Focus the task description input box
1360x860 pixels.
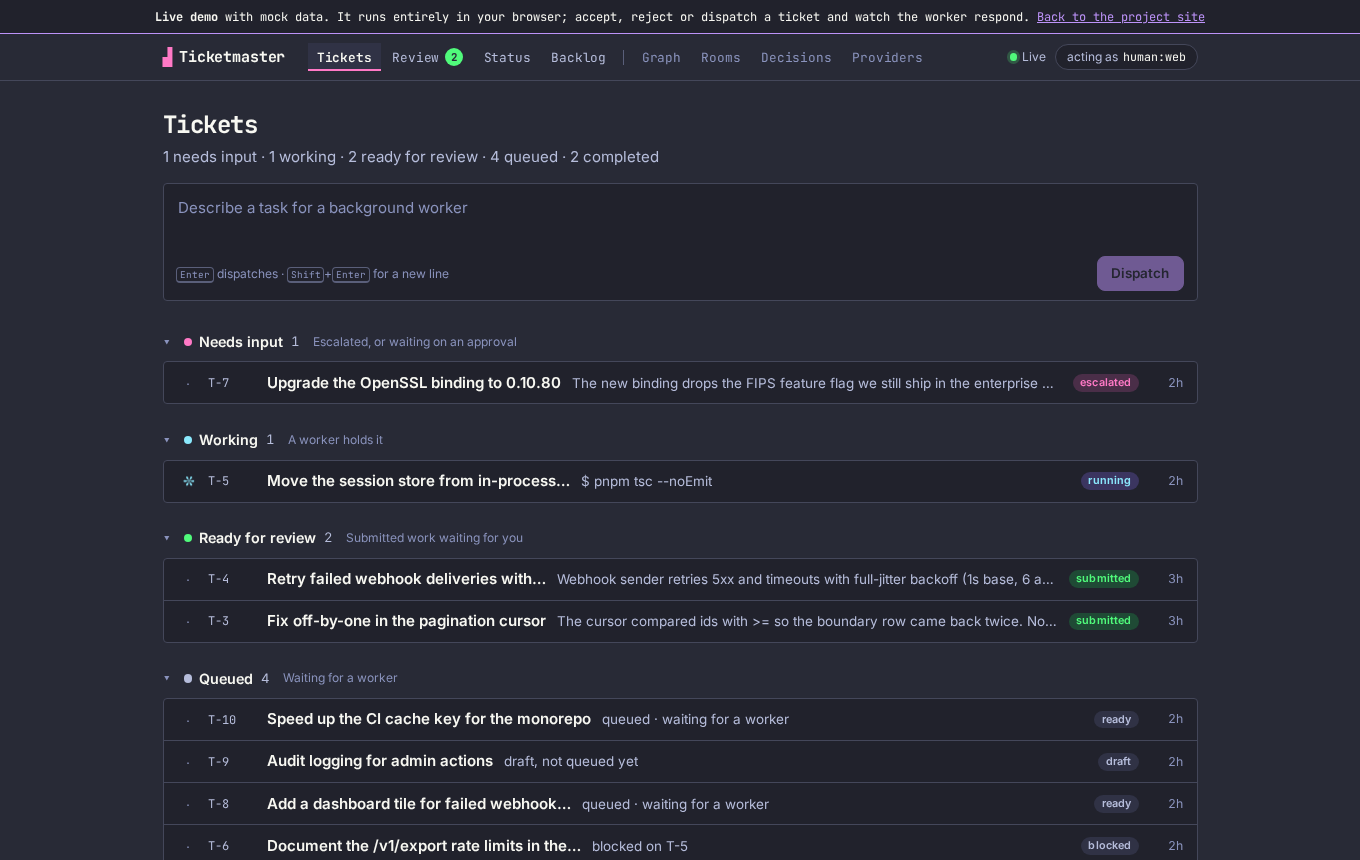click(680, 218)
